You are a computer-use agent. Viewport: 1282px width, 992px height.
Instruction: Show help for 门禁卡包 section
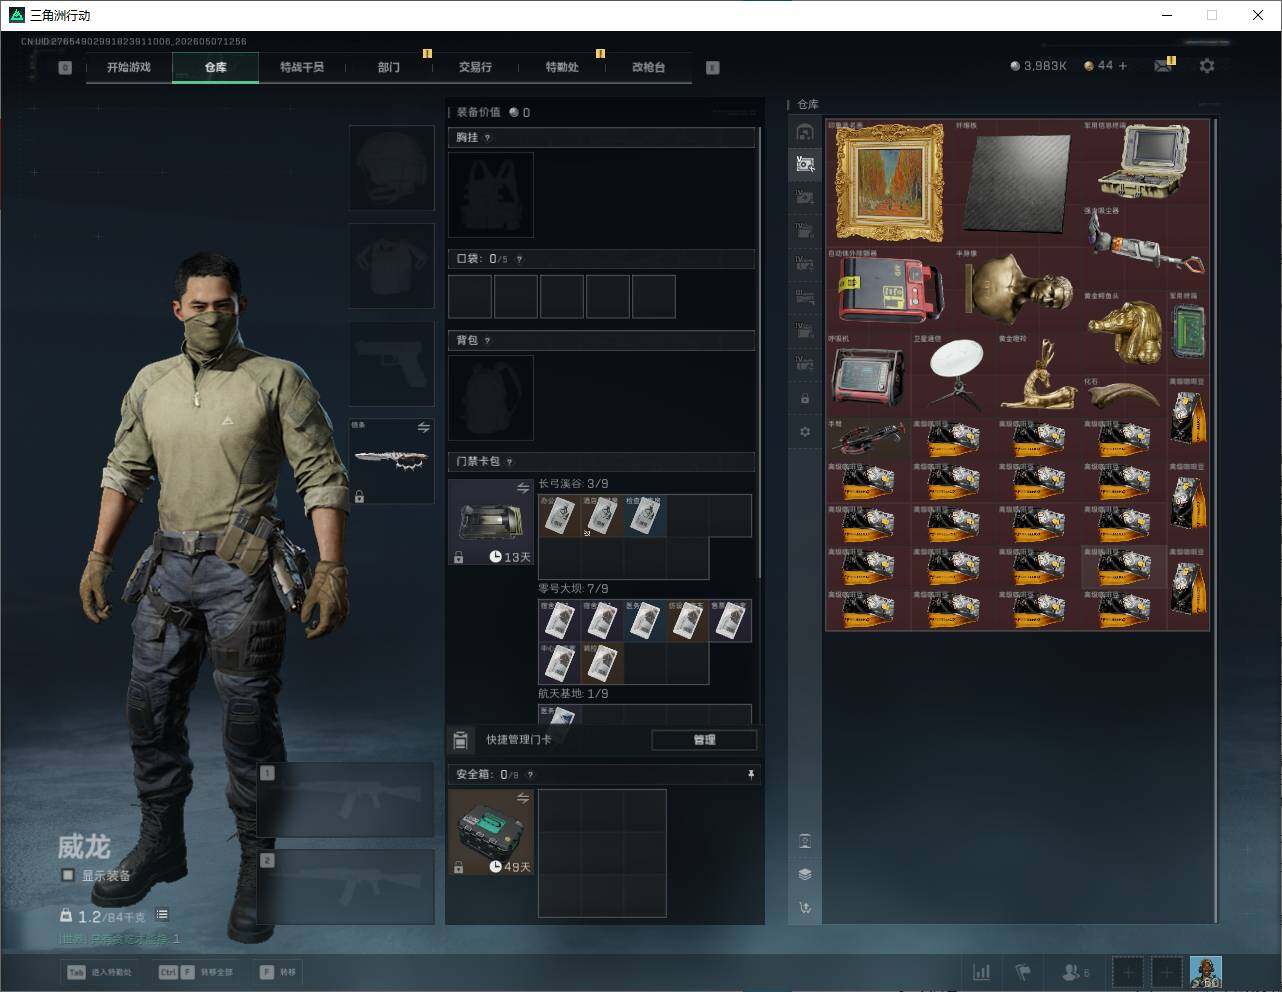click(x=509, y=462)
